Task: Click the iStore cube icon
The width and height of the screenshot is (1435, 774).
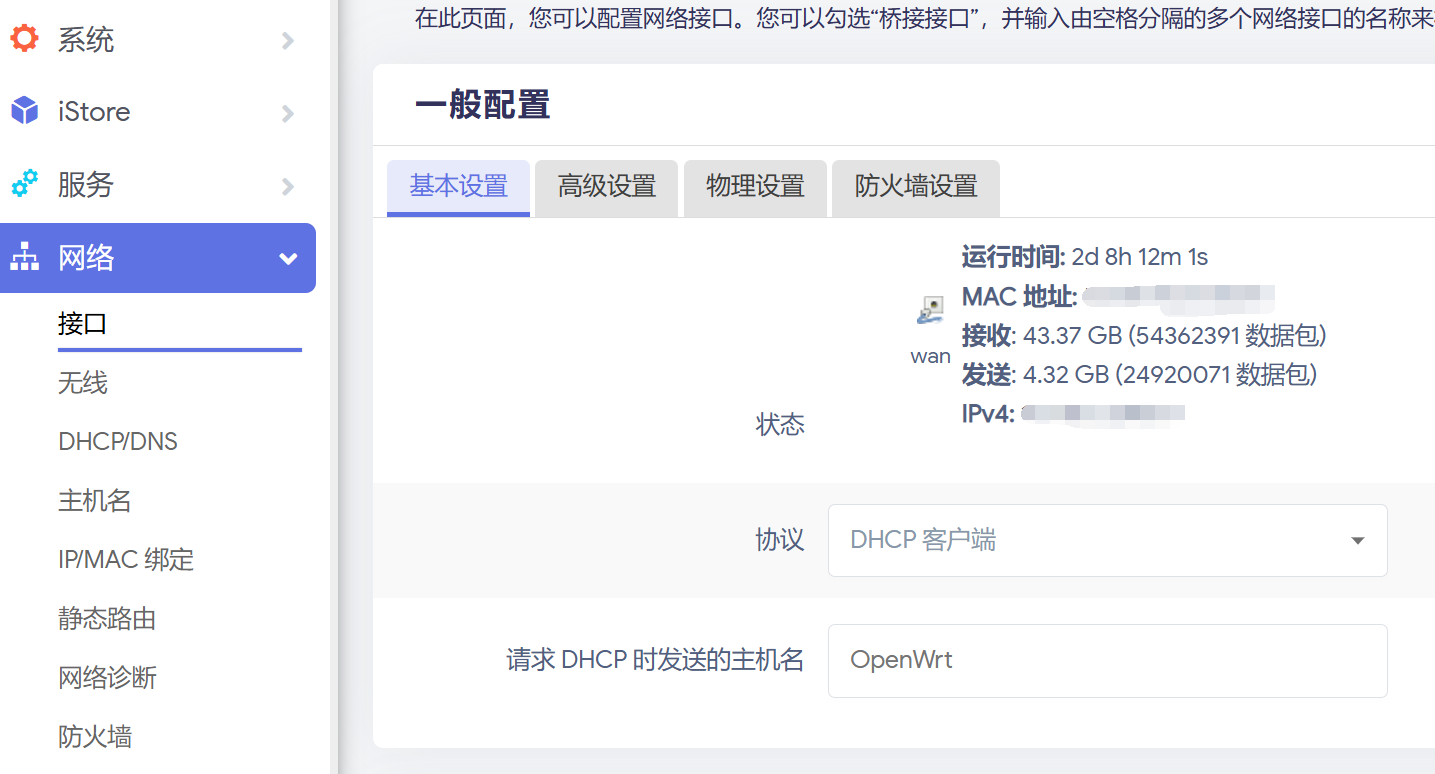Action: click(24, 111)
